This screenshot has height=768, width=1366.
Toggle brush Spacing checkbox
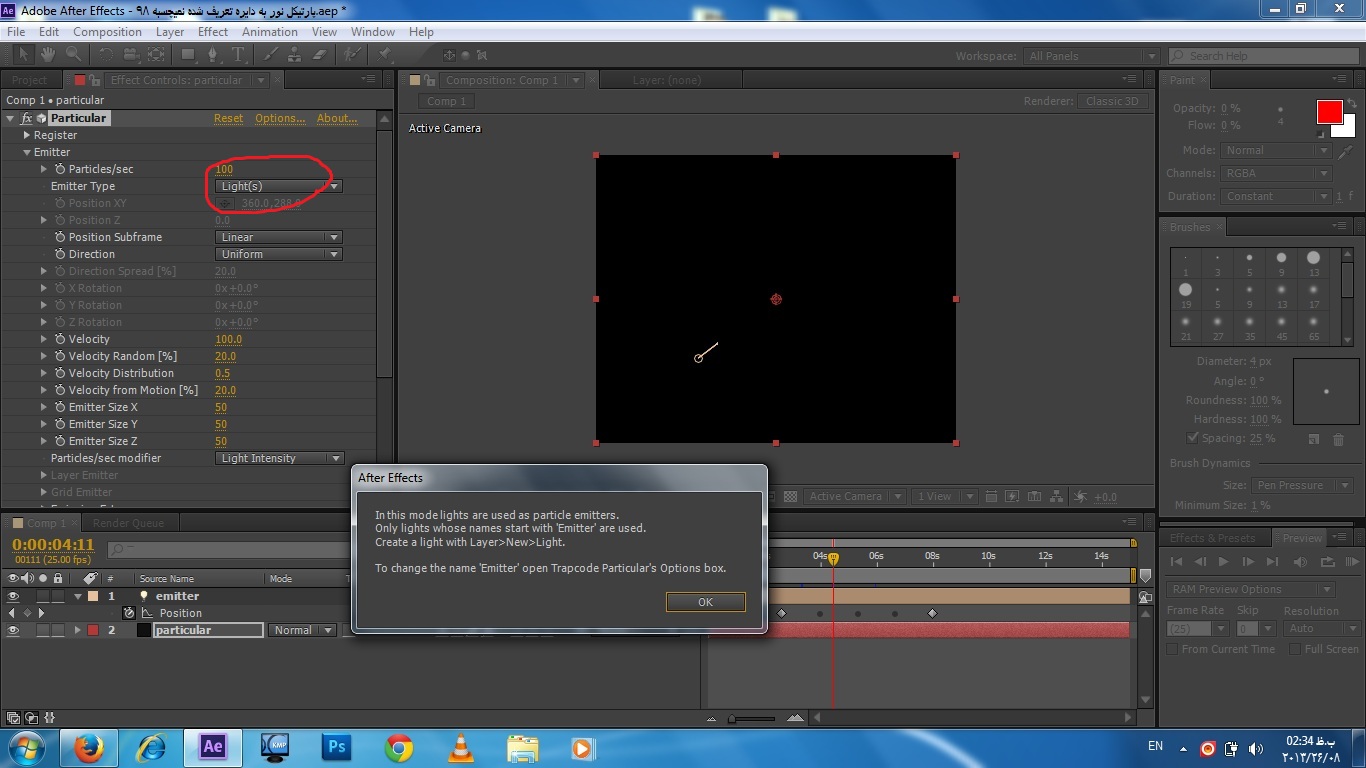[x=1192, y=438]
